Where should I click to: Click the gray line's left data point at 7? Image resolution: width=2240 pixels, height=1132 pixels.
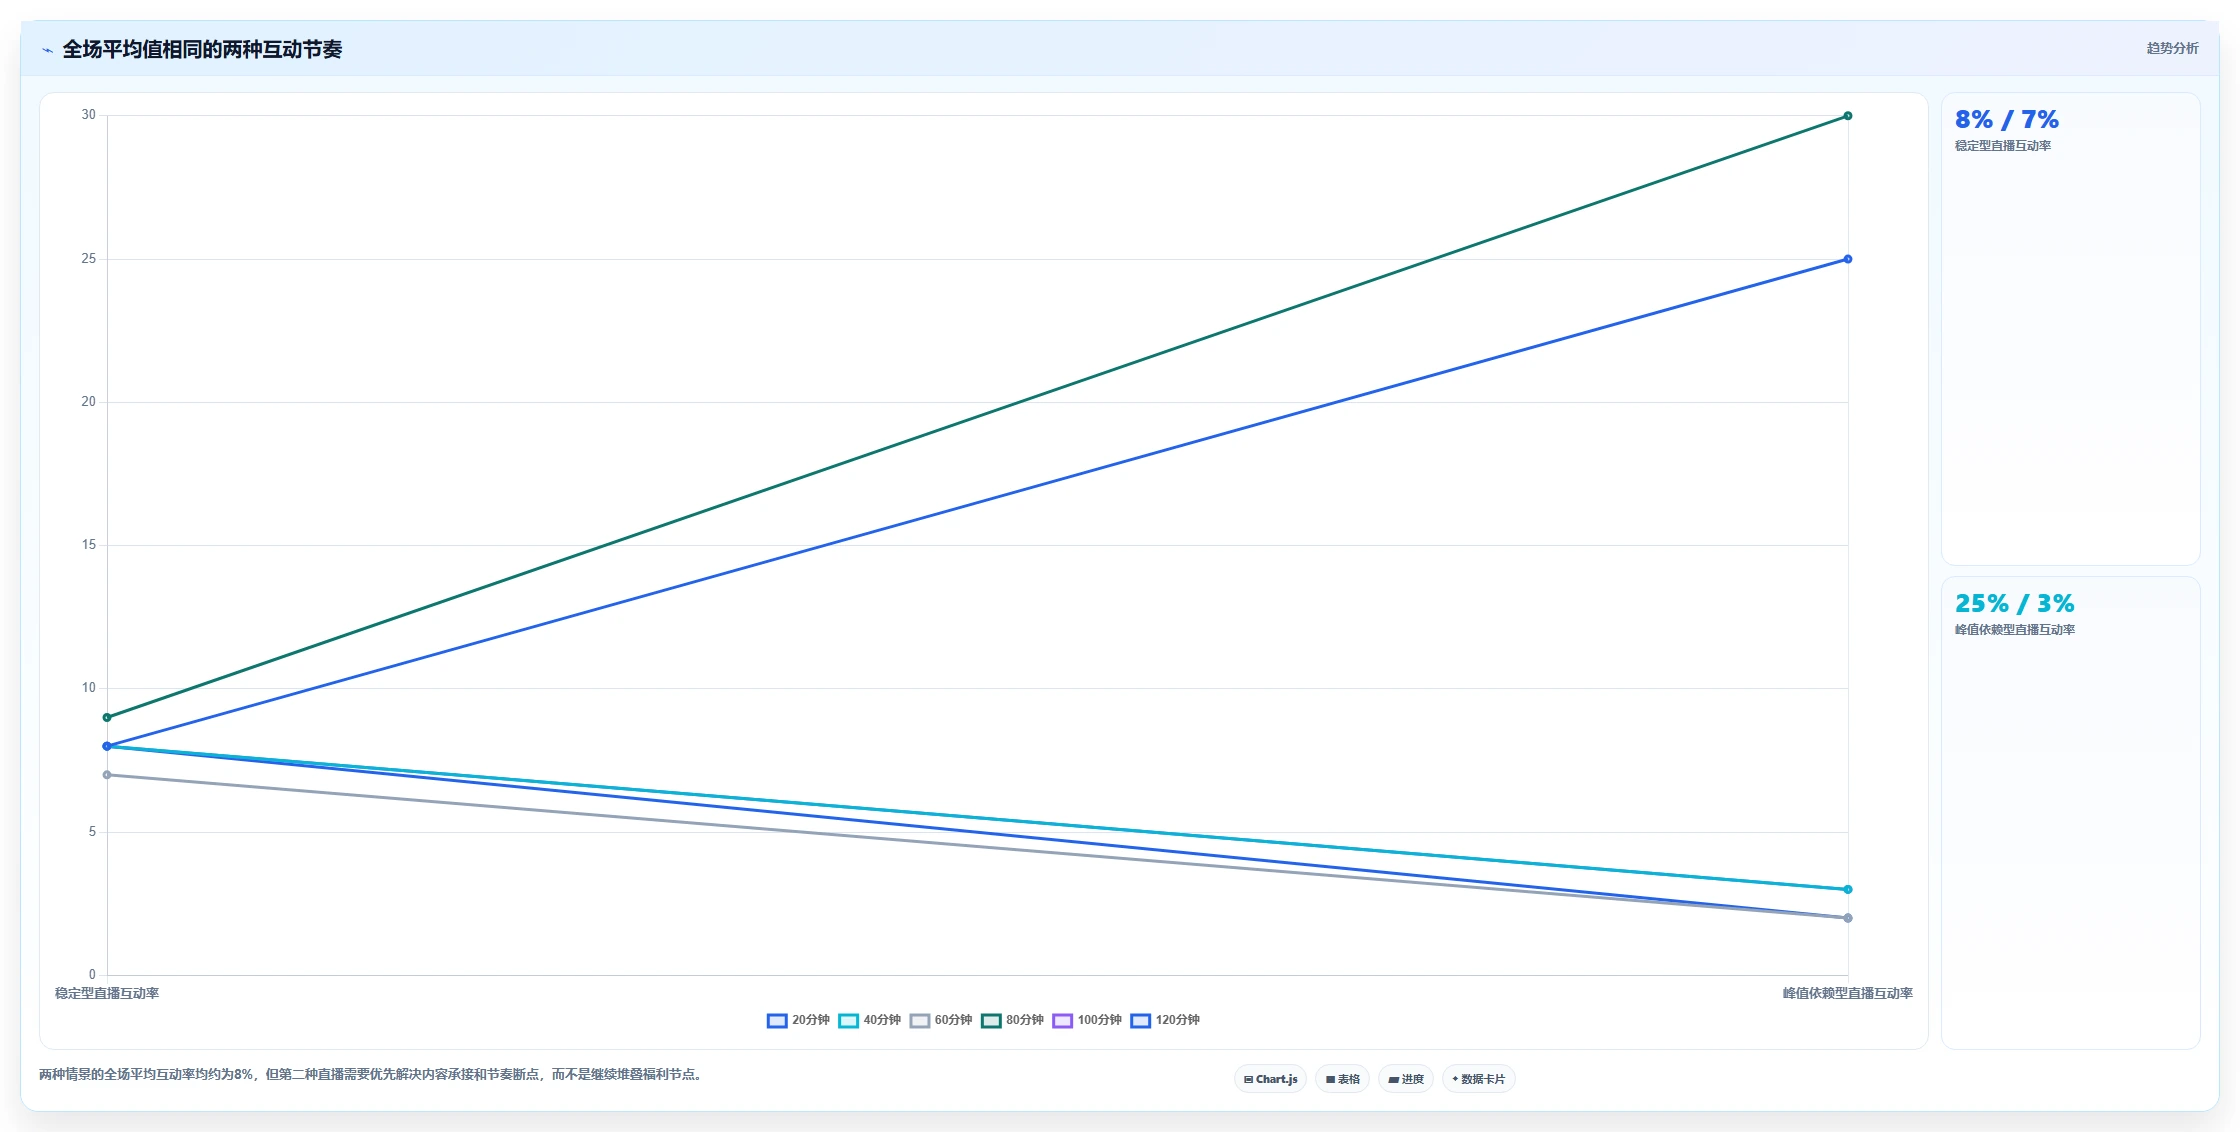107,775
